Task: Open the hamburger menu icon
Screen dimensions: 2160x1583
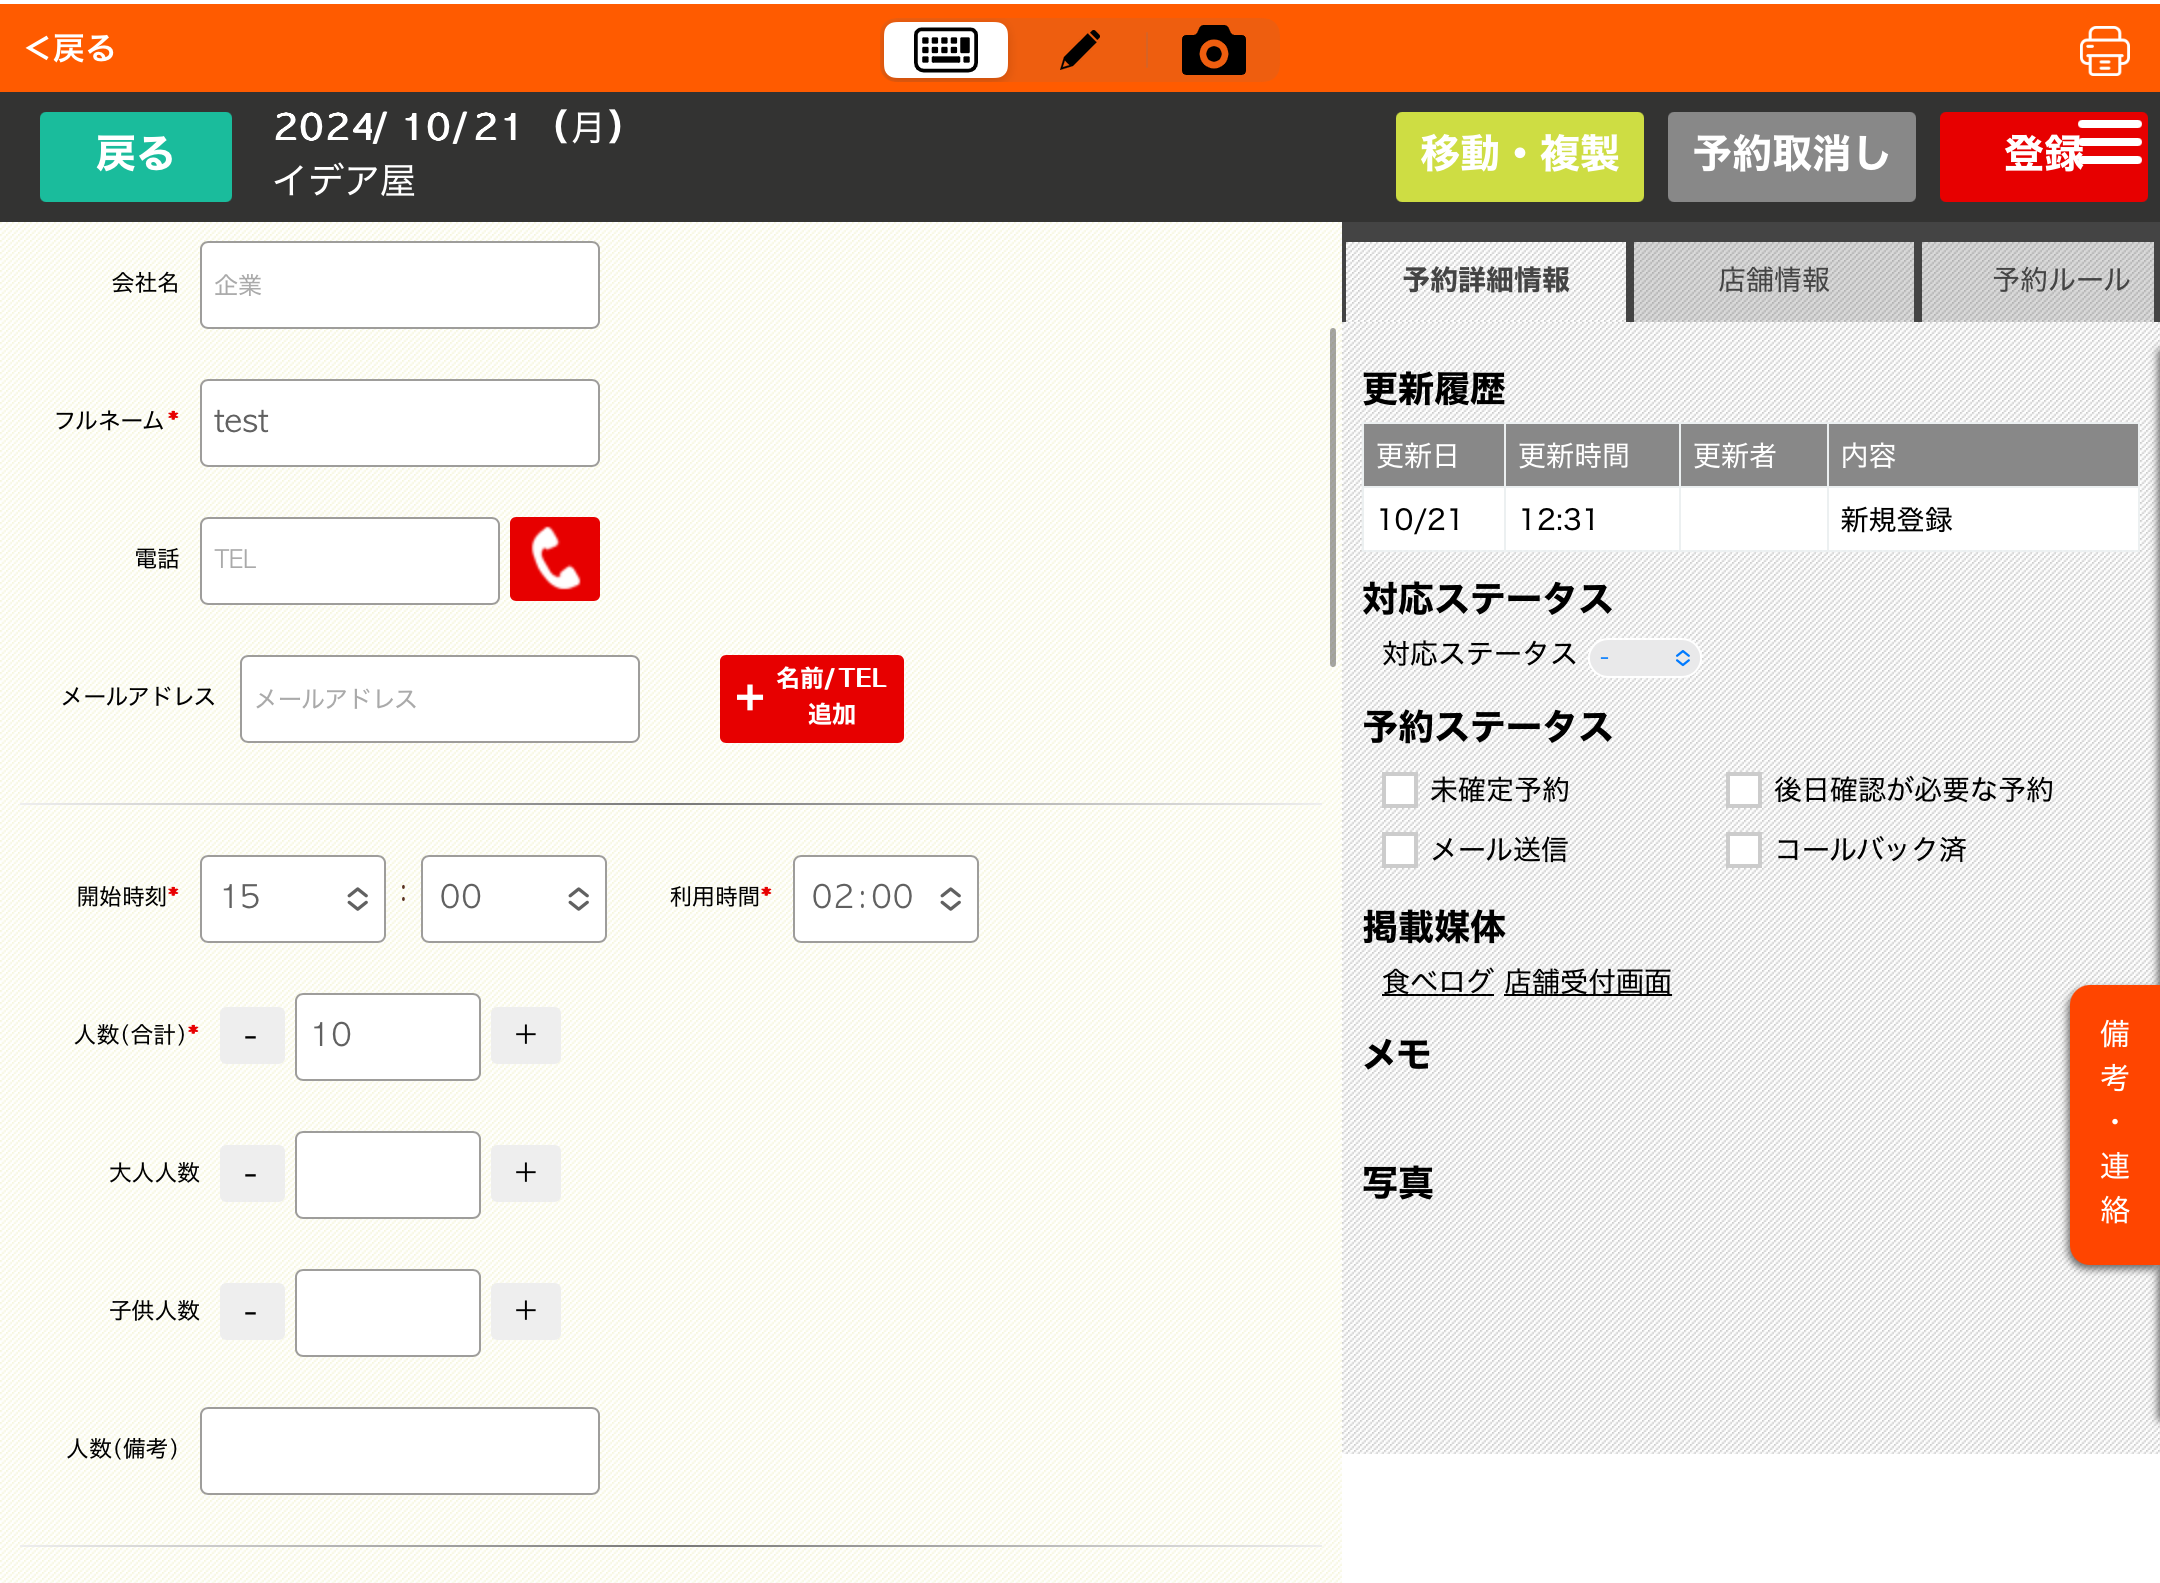Action: 2110,141
